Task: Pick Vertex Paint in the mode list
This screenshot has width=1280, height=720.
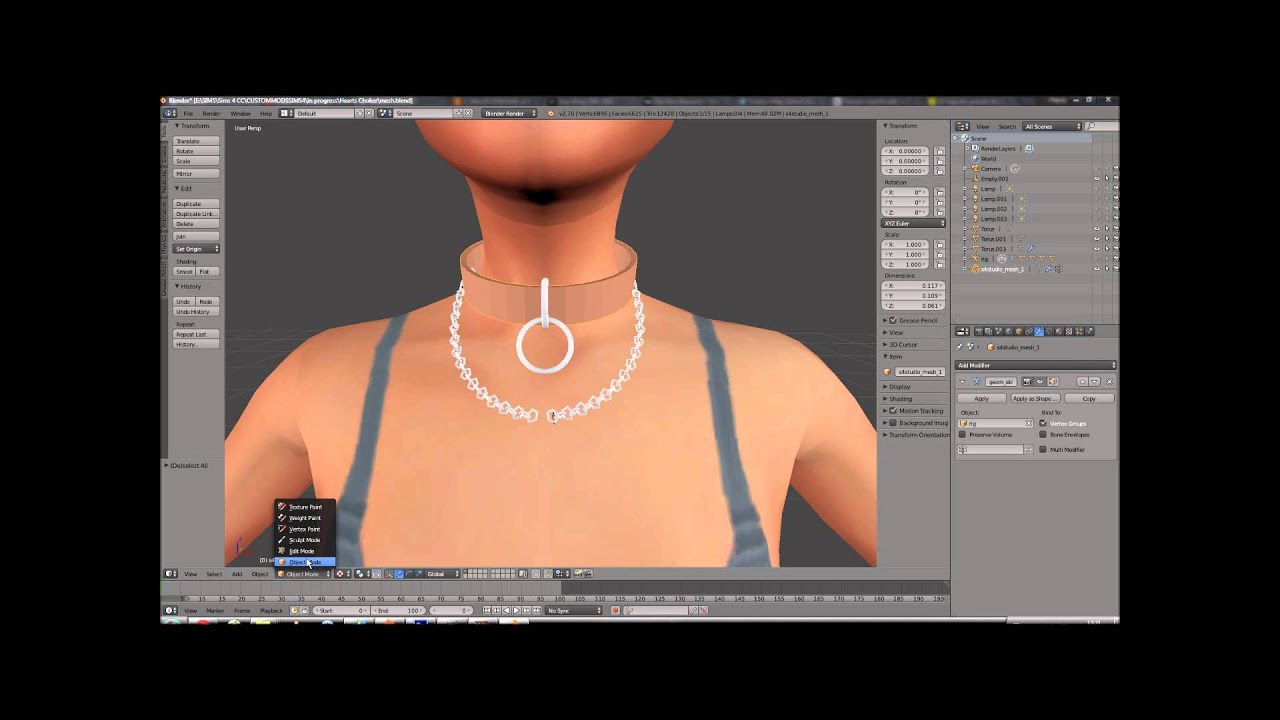Action: (304, 529)
